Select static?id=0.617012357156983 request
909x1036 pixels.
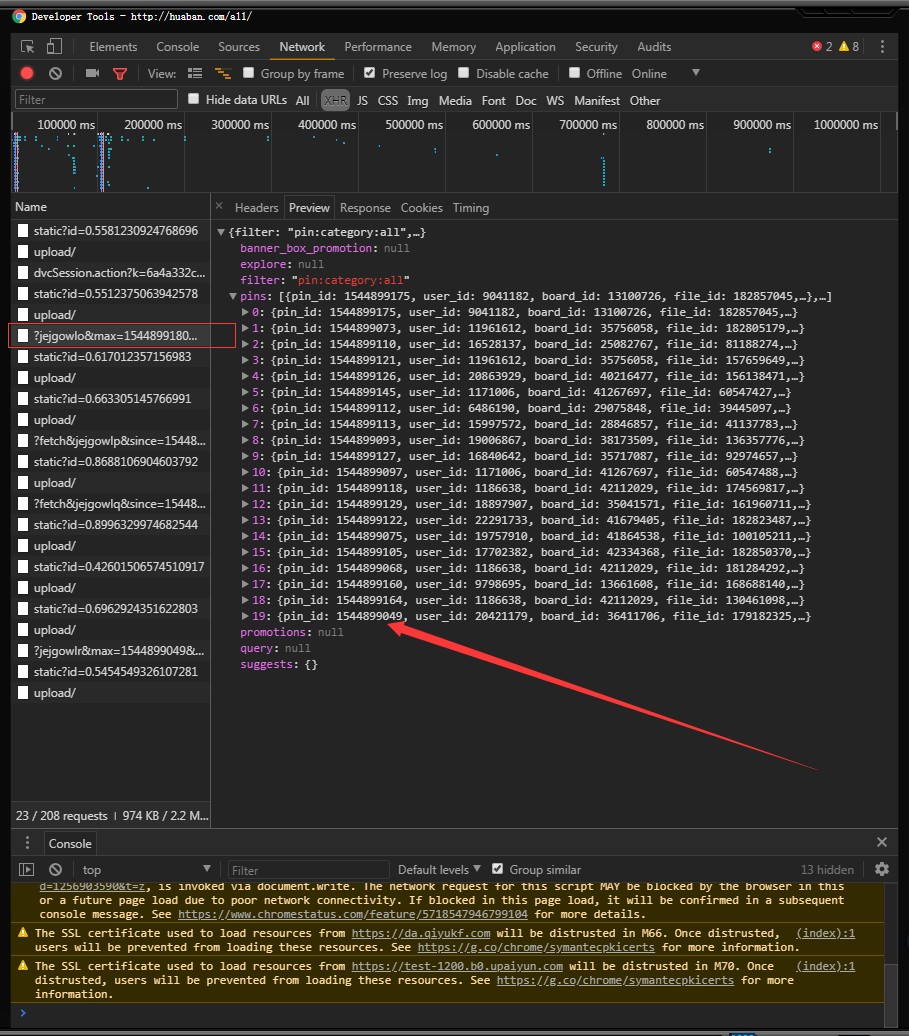point(112,357)
